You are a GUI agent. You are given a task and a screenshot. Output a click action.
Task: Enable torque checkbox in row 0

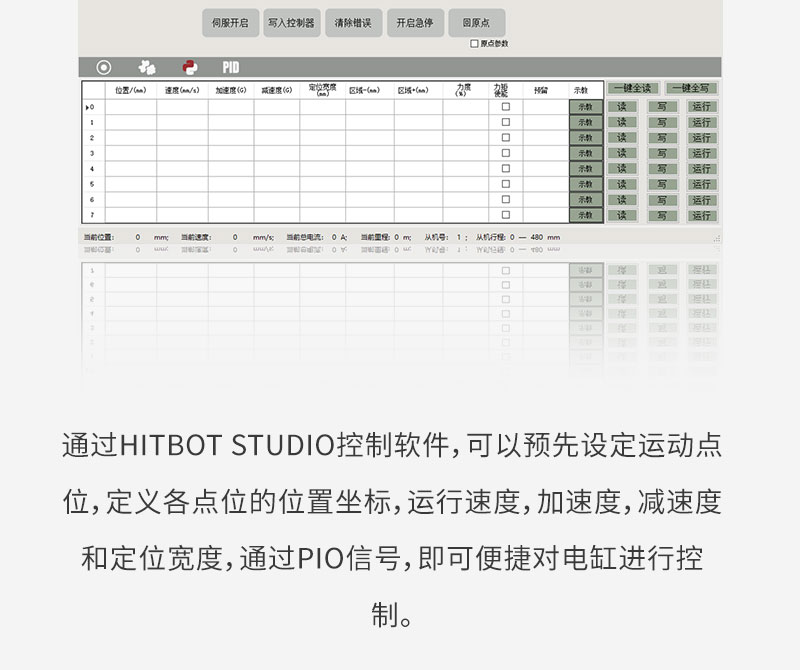click(505, 106)
